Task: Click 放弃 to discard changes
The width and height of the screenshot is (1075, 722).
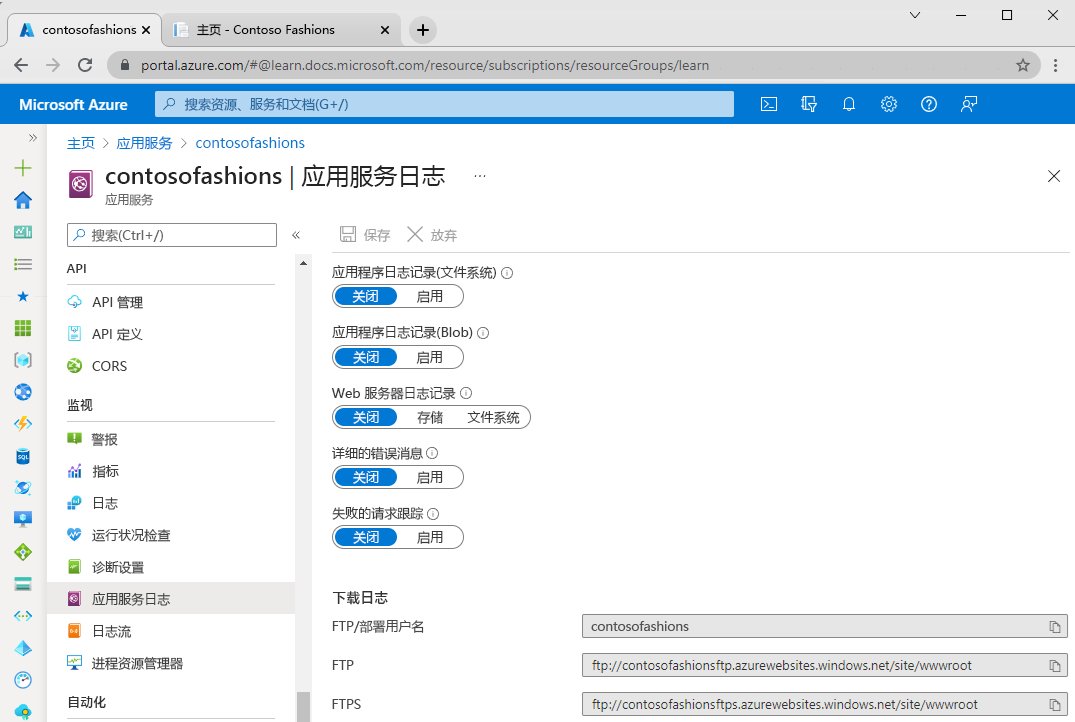Action: (432, 235)
